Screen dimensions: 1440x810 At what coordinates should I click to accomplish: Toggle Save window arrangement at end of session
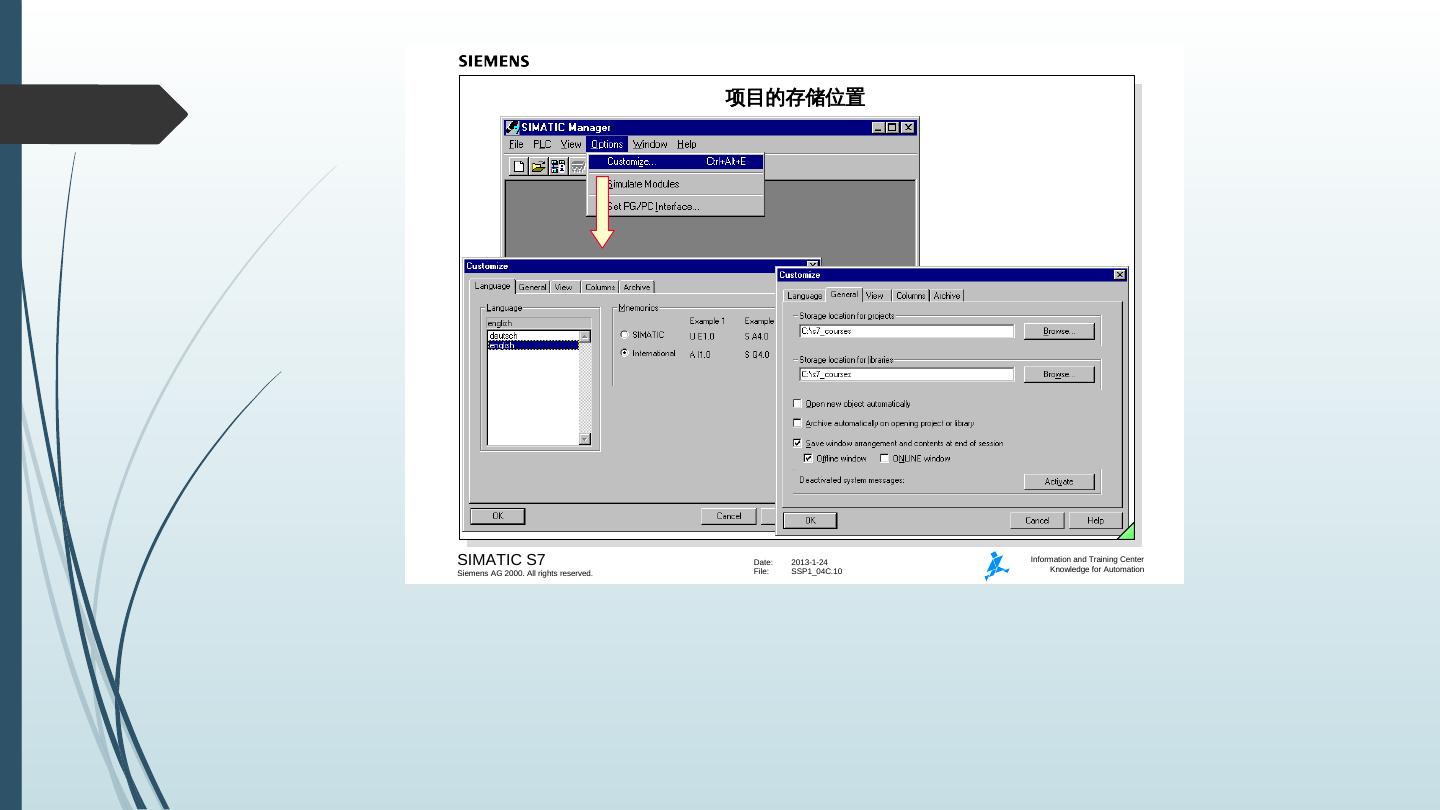click(798, 443)
